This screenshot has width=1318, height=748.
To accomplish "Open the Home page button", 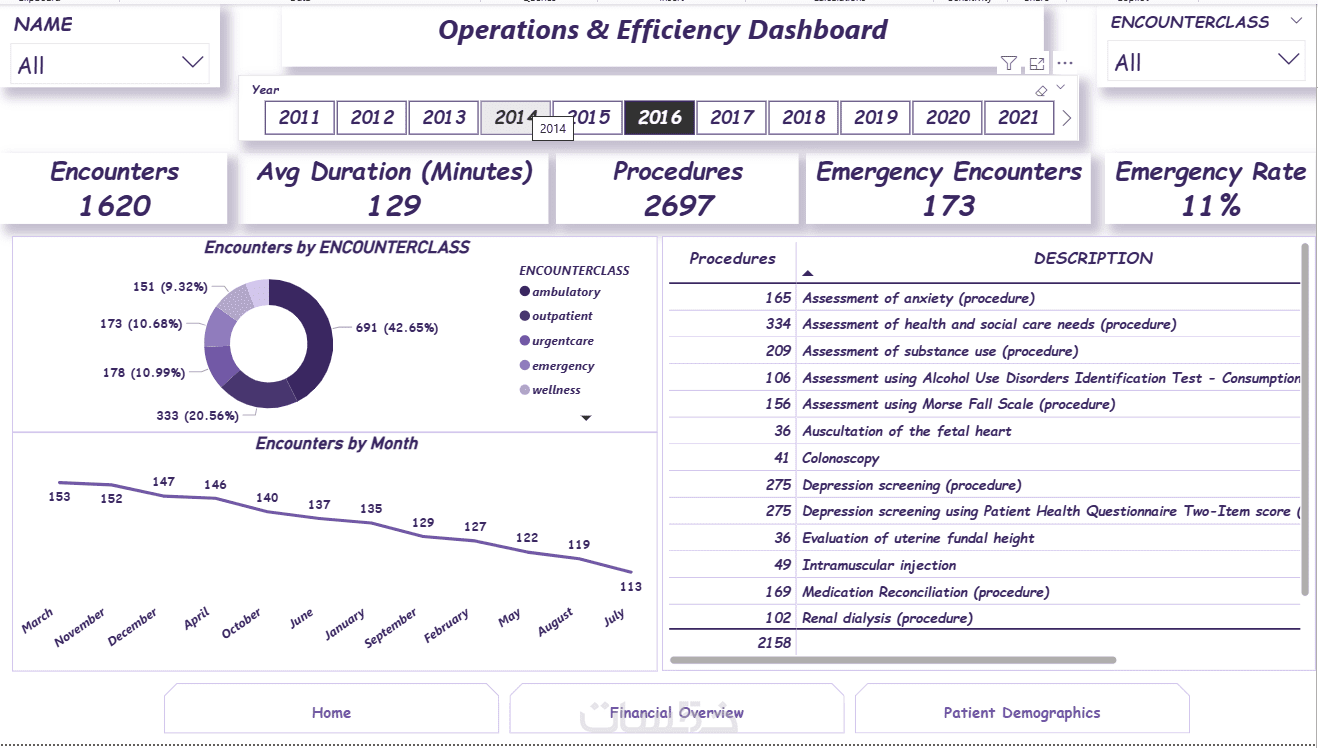I will click(331, 713).
